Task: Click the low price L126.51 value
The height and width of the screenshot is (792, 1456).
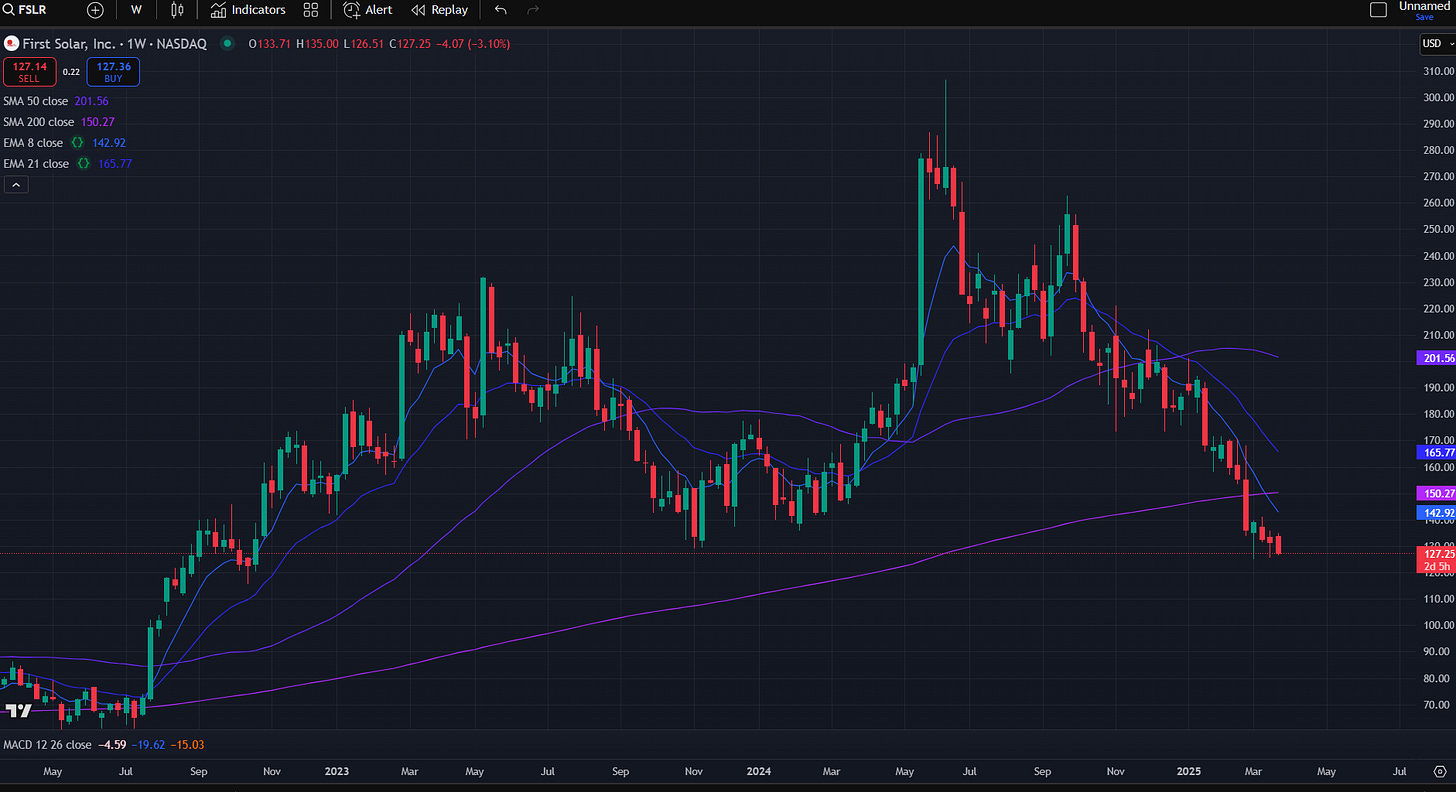Action: pyautogui.click(x=363, y=43)
